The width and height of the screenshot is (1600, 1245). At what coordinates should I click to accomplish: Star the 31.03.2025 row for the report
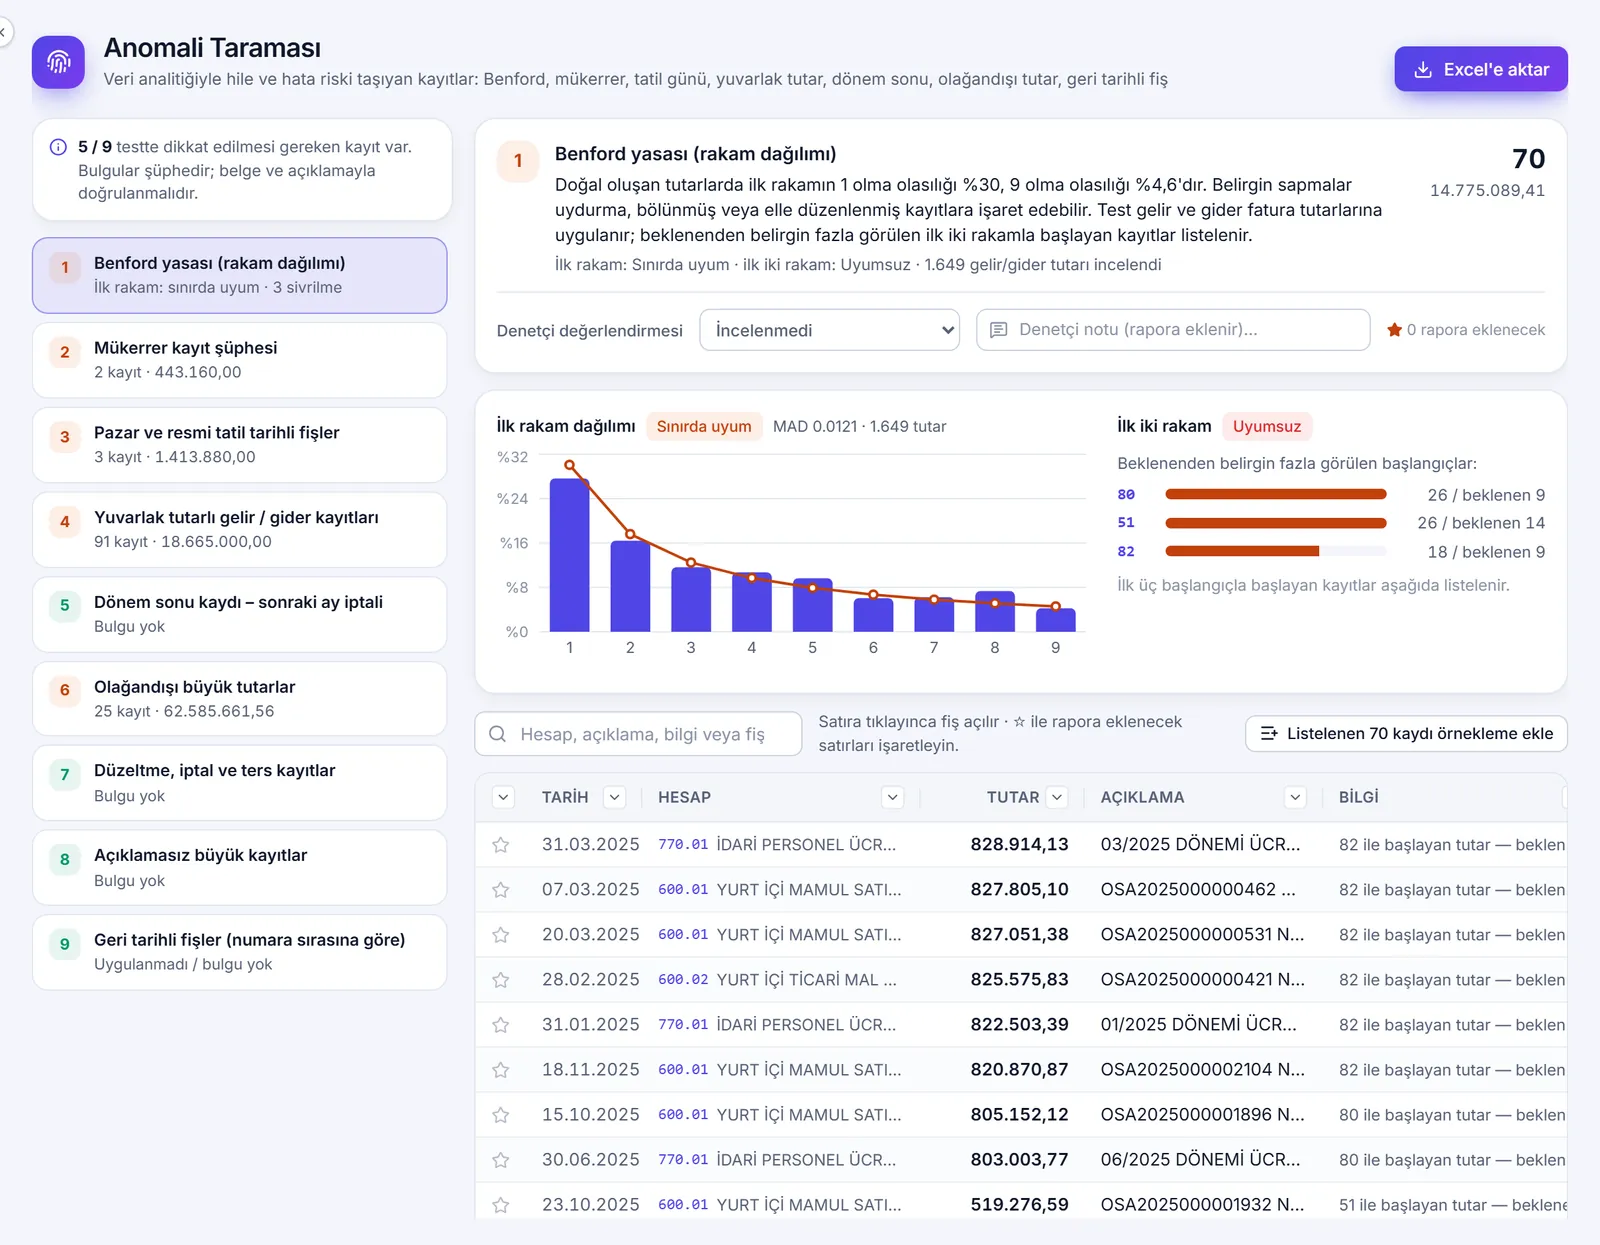tap(501, 845)
